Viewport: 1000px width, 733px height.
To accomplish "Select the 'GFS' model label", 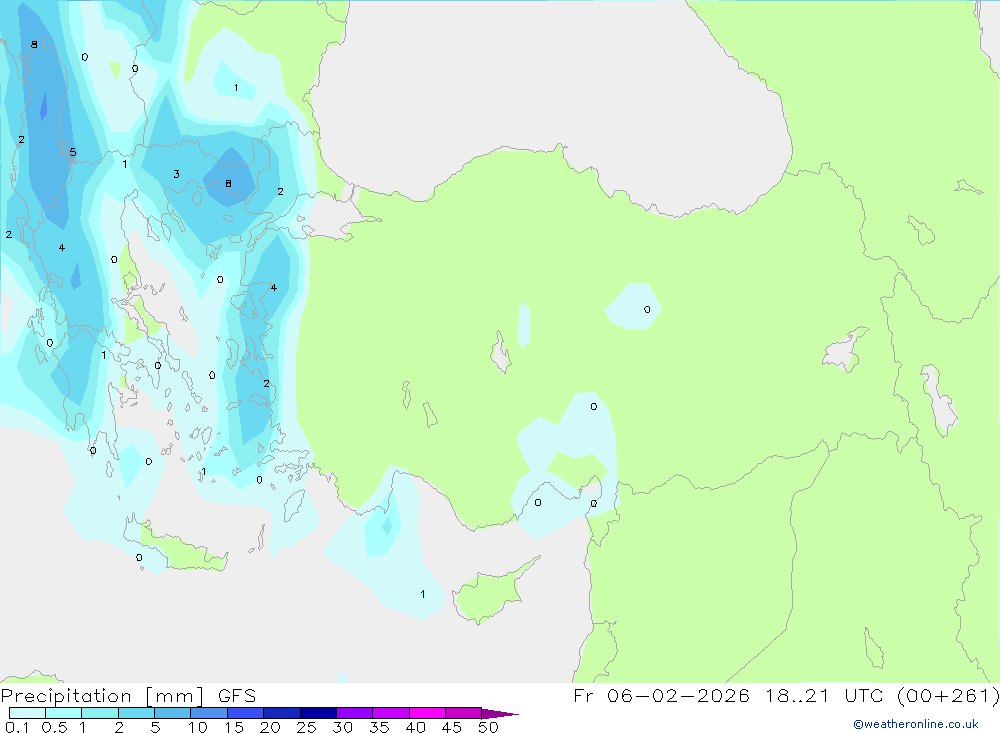I will (237, 695).
